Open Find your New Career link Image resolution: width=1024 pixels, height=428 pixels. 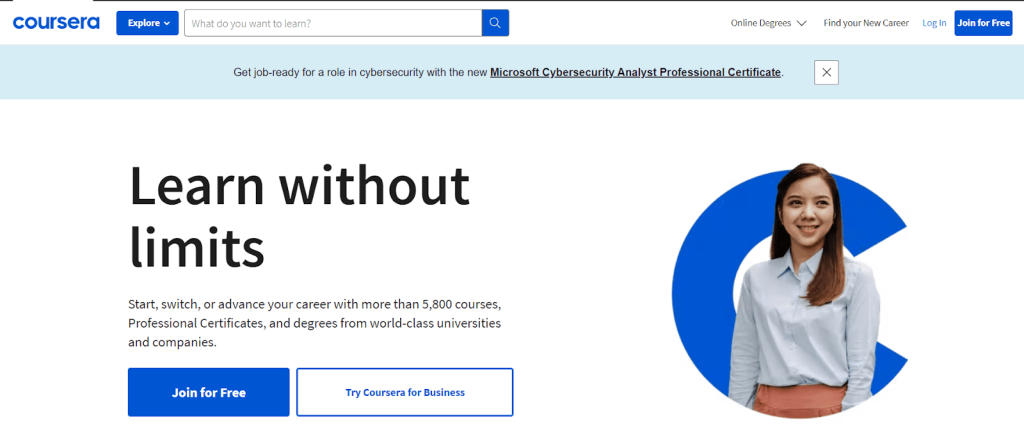(866, 23)
